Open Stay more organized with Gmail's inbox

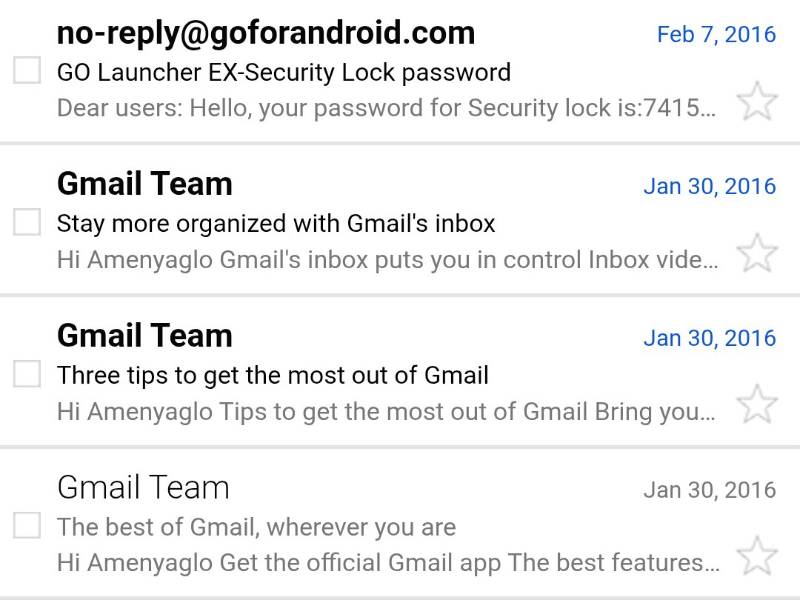tap(276, 224)
